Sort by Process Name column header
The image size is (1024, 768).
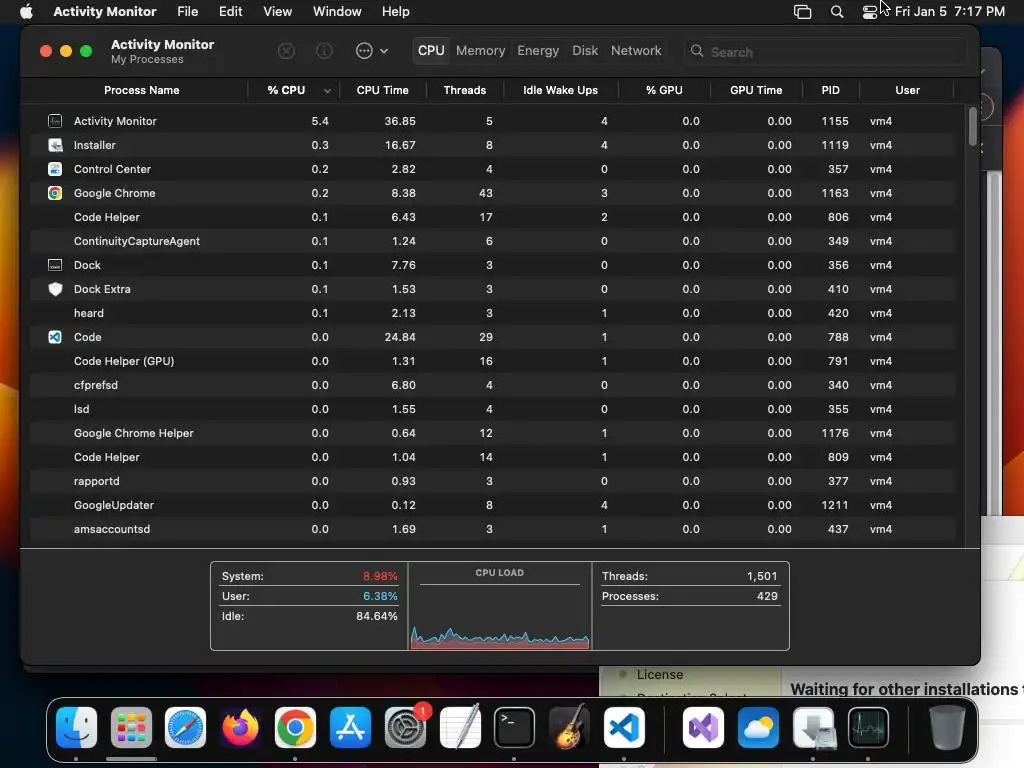142,90
